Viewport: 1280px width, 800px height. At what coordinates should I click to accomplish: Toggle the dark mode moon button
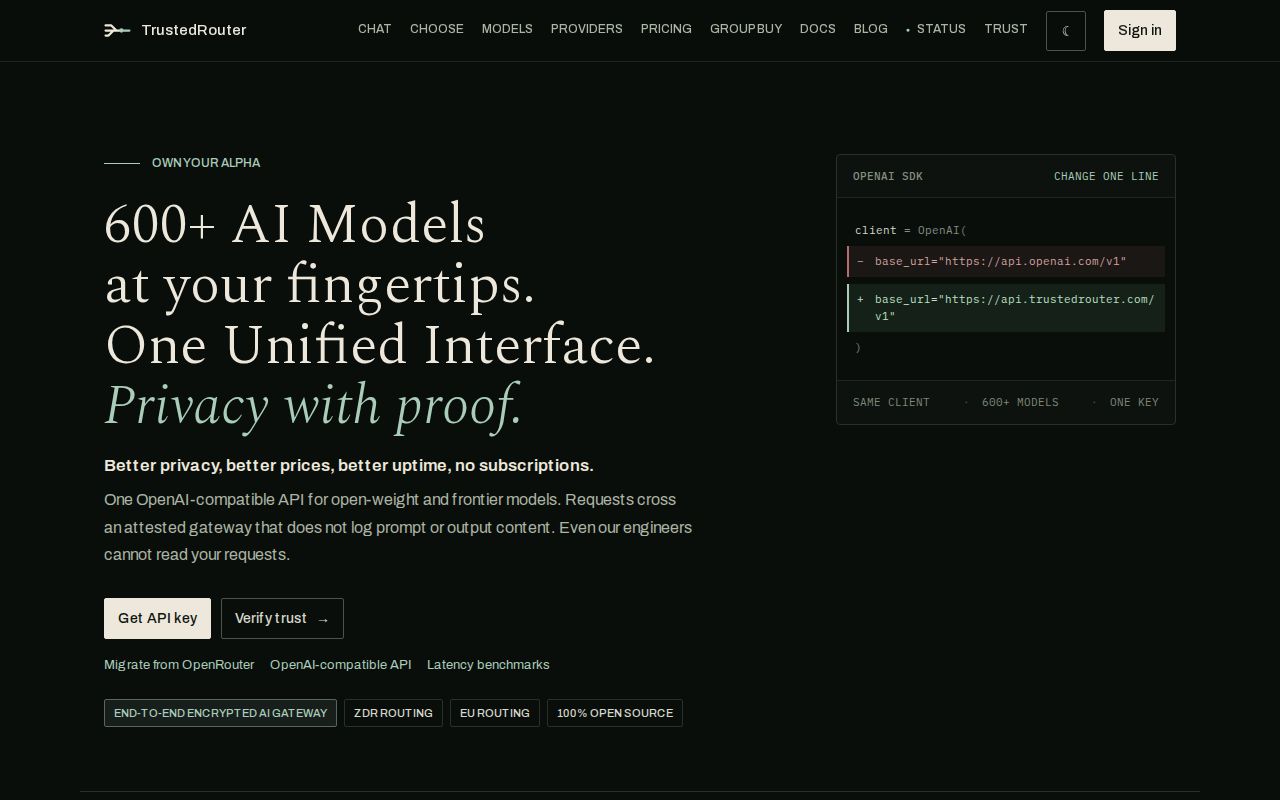click(x=1066, y=31)
